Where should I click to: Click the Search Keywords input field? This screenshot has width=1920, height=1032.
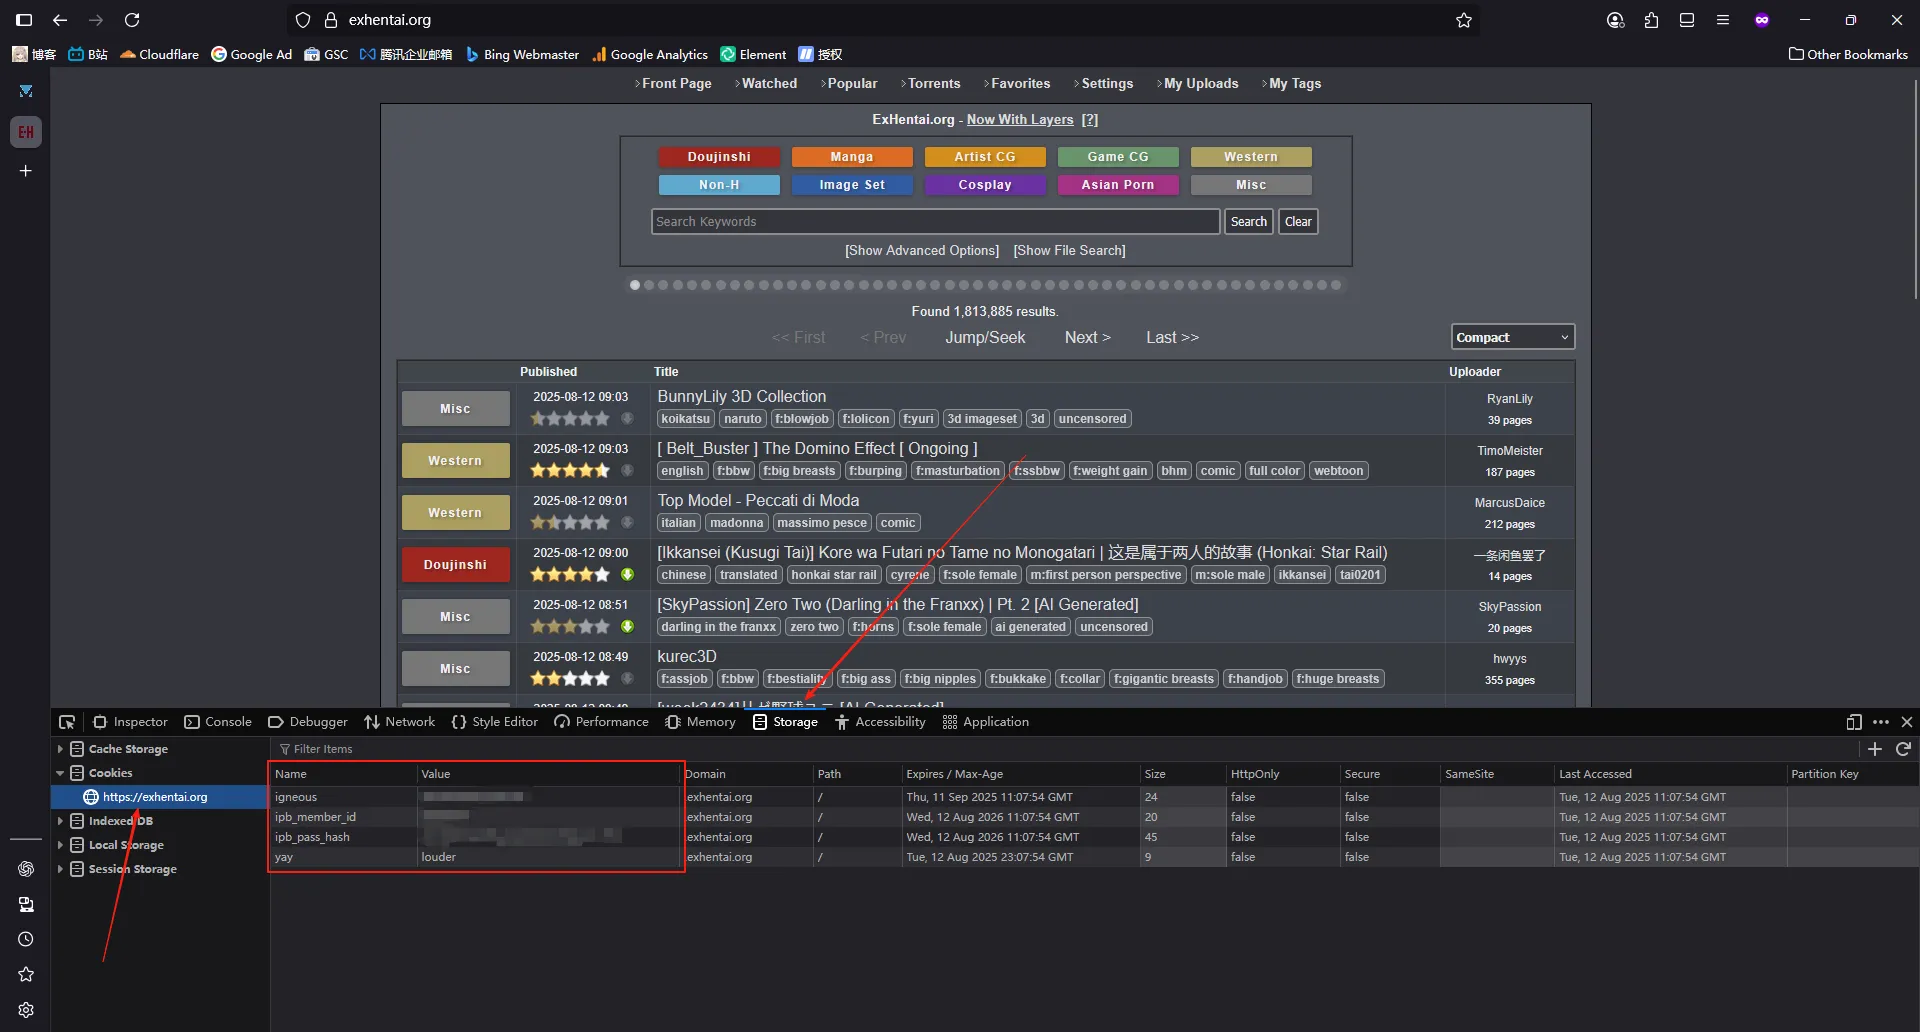pyautogui.click(x=934, y=222)
